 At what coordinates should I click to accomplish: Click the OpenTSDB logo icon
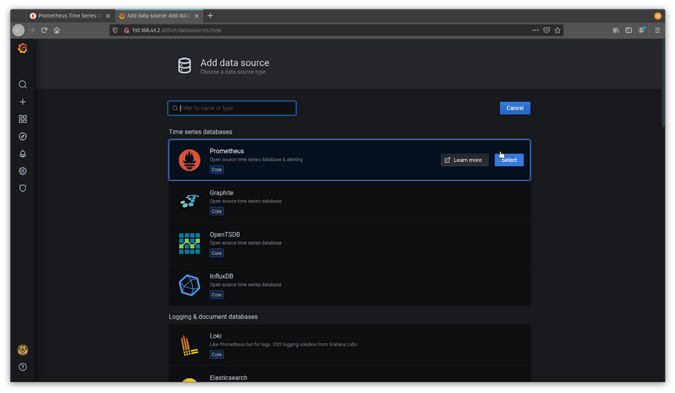tap(189, 243)
